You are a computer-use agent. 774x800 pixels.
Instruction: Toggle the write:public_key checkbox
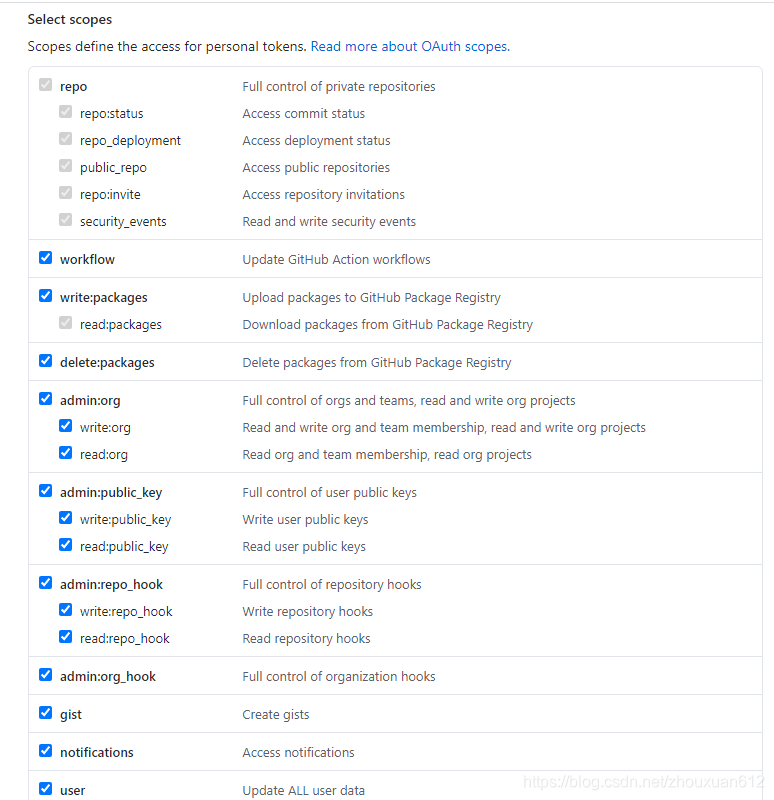pos(65,517)
